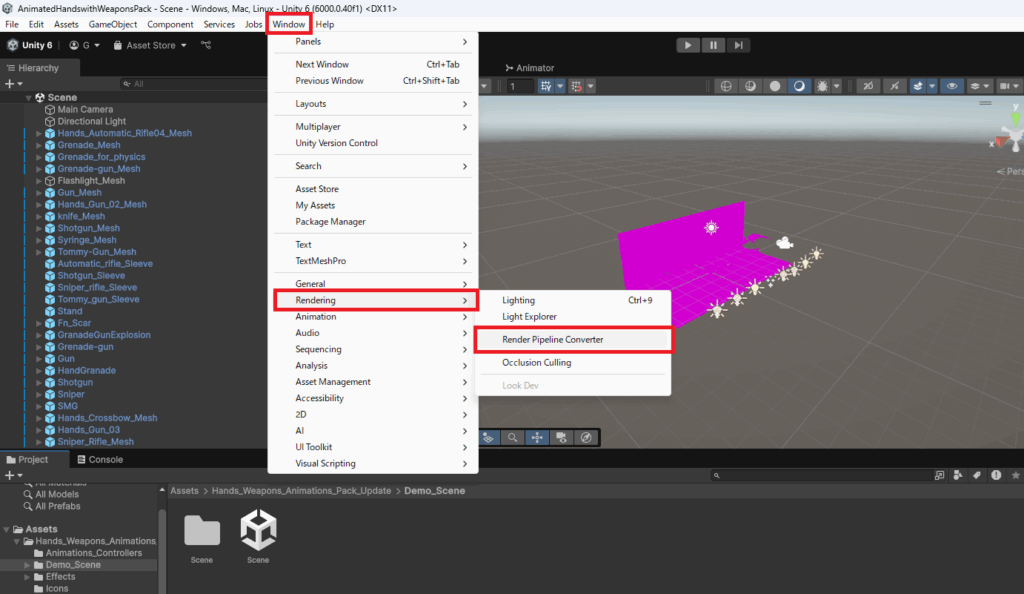Click the grid snap value field showing 1
This screenshot has width=1024, height=594.
tap(520, 86)
